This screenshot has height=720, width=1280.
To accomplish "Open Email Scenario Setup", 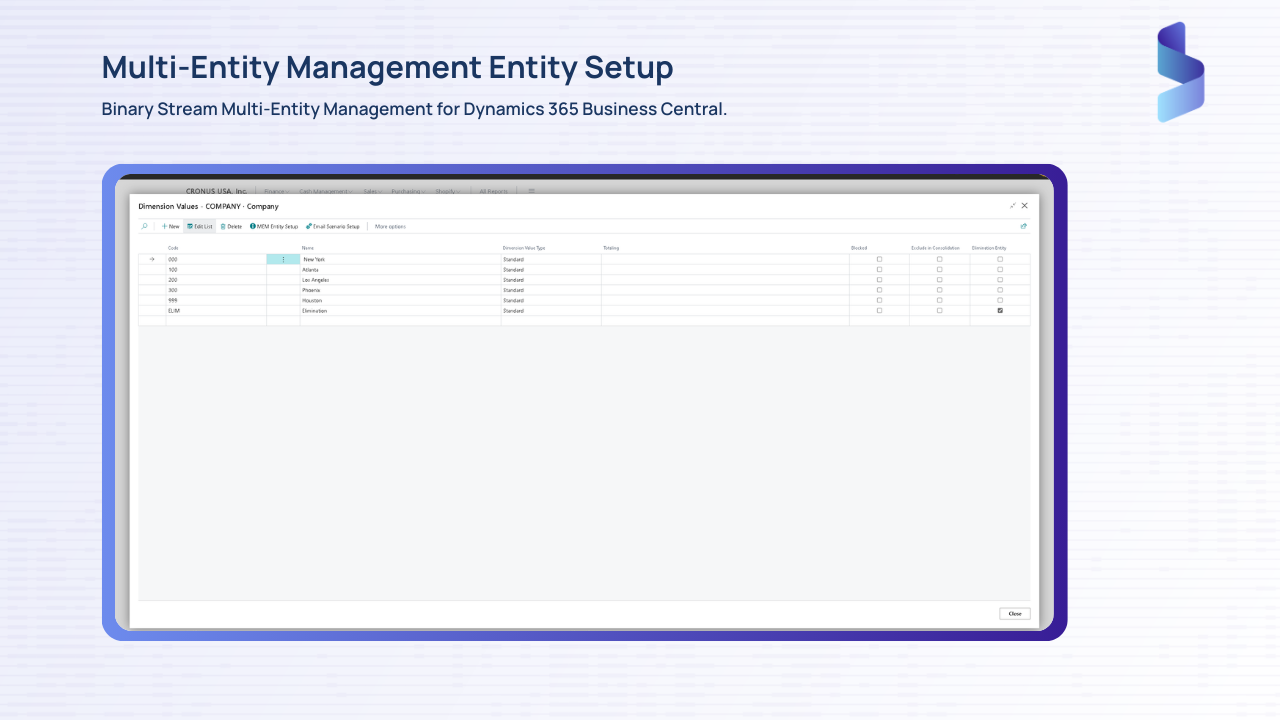I will tap(333, 227).
